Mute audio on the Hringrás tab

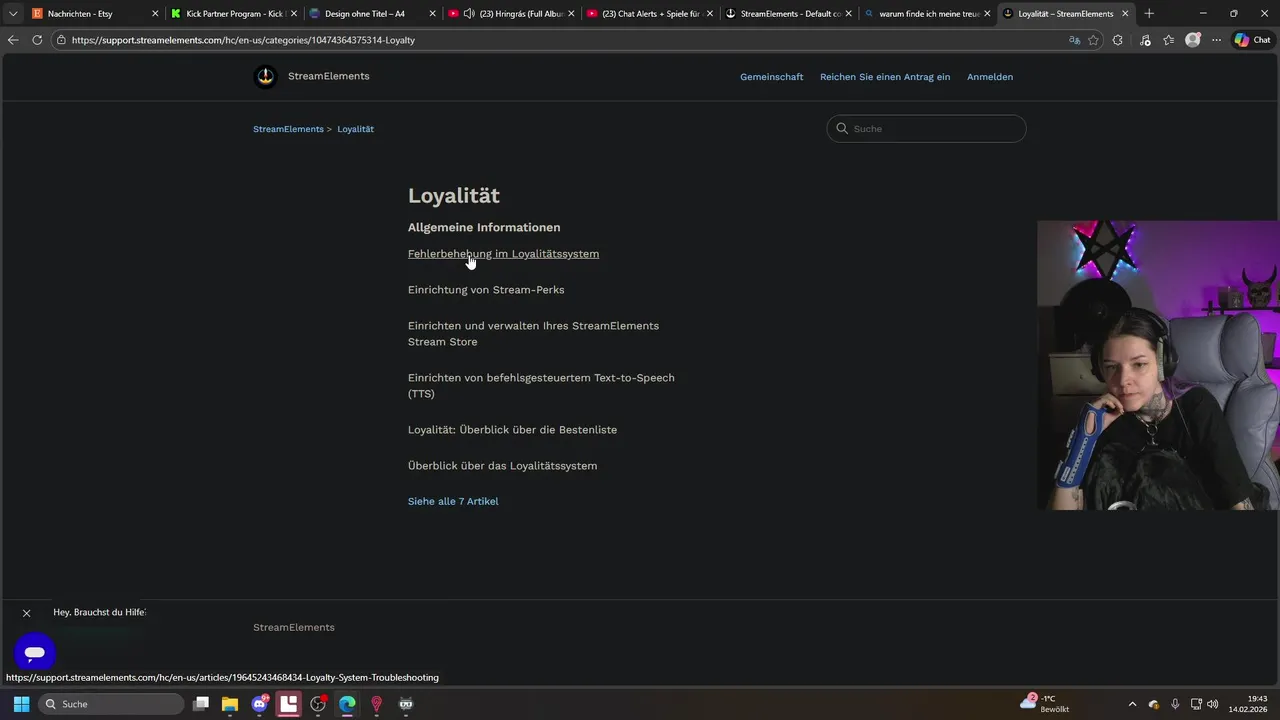[469, 14]
